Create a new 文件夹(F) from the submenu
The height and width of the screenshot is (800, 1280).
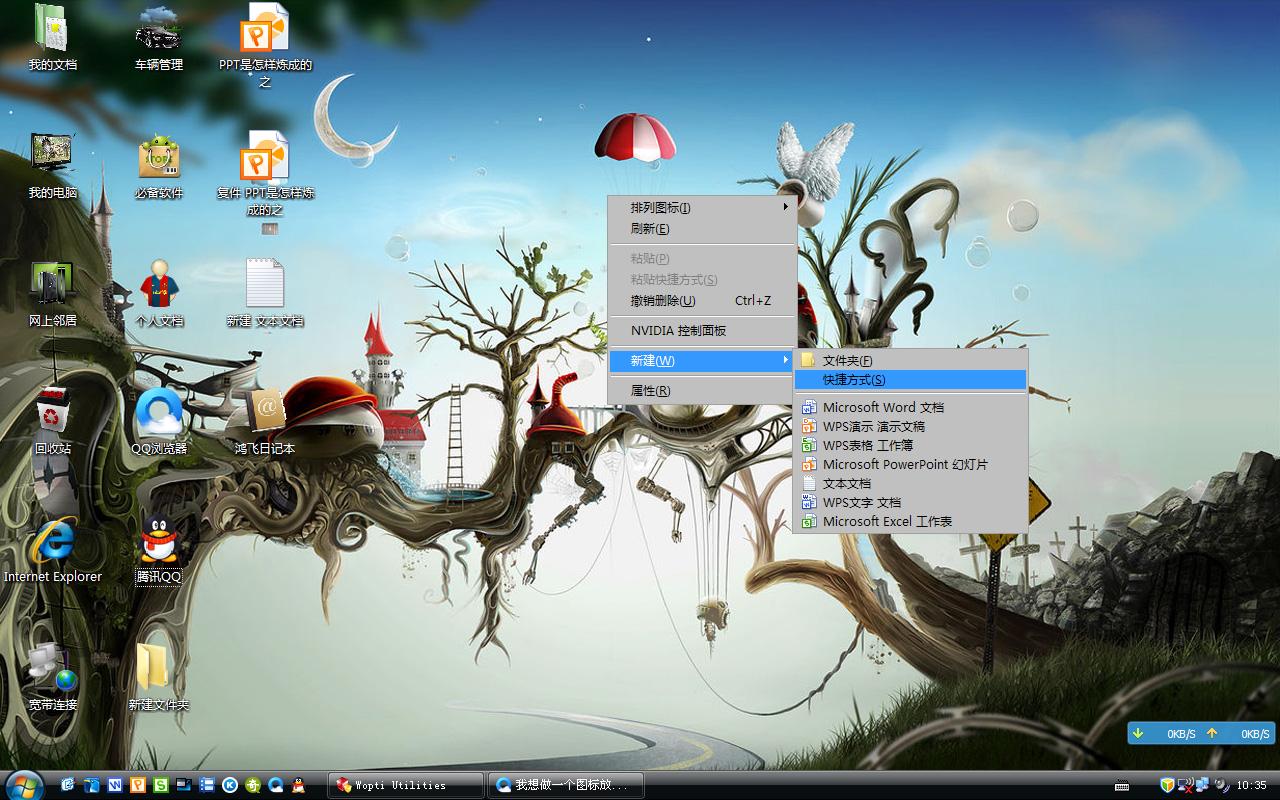[910, 361]
